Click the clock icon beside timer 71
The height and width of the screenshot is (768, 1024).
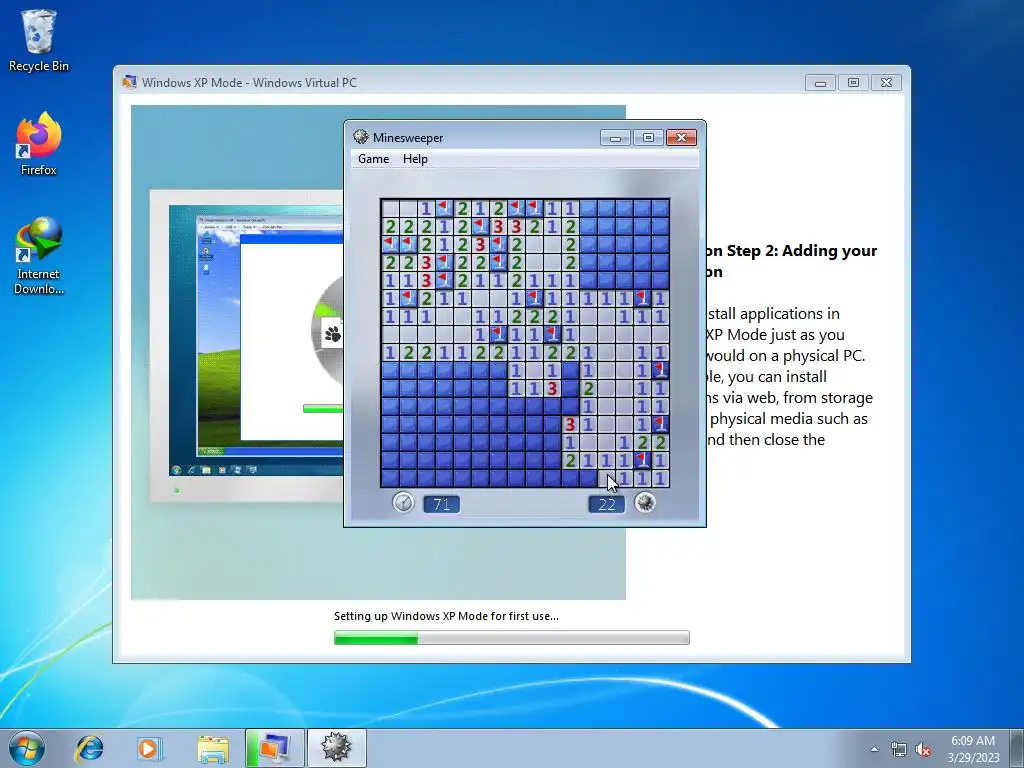pos(404,502)
